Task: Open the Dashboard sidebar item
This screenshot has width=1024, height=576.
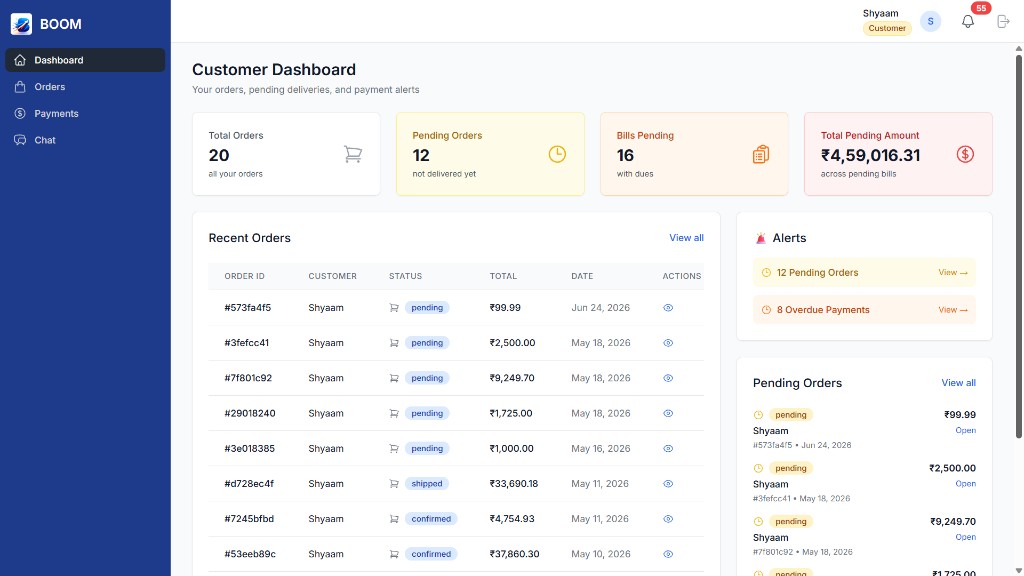Action: pos(85,60)
